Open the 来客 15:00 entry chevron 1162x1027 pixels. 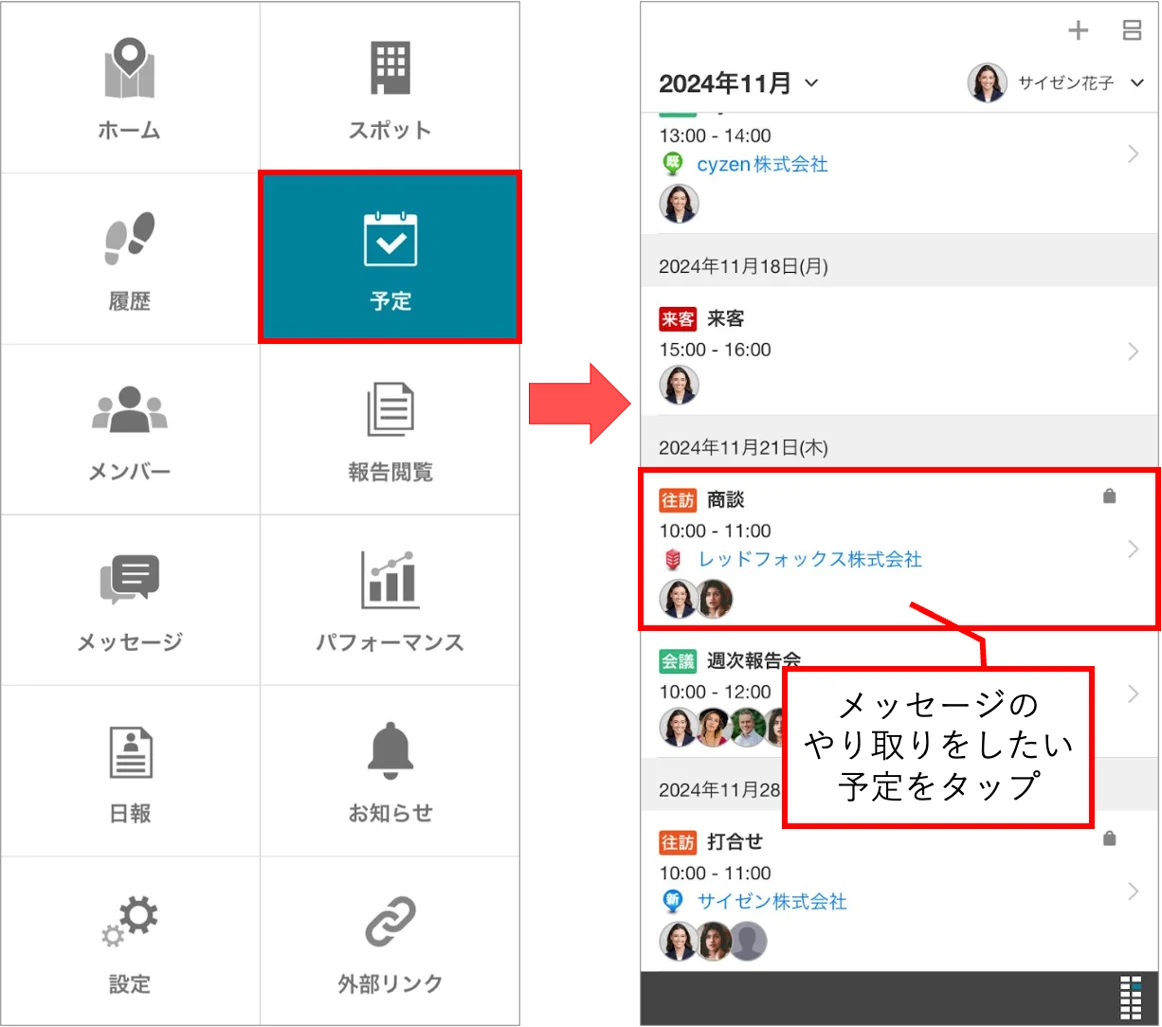(1133, 351)
